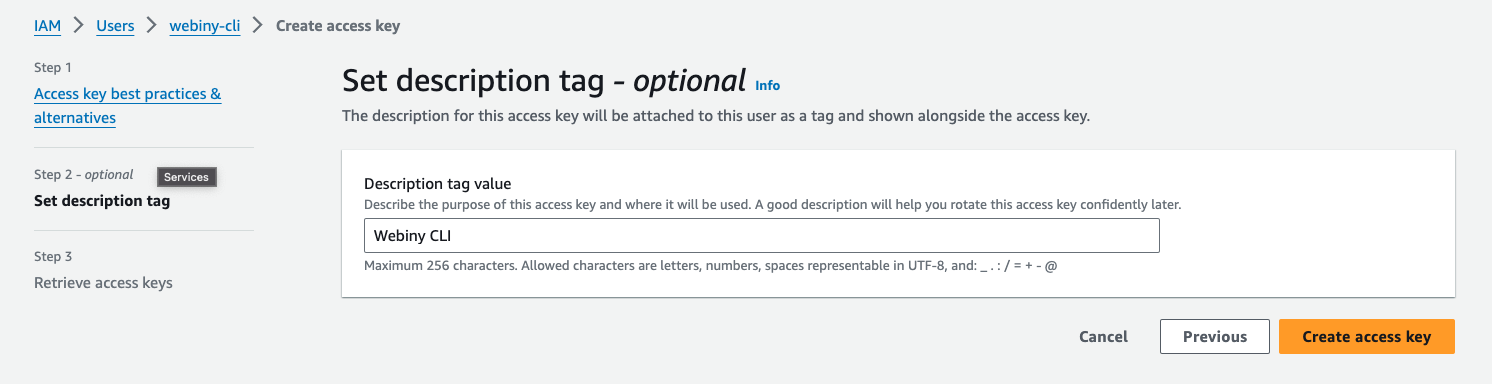The width and height of the screenshot is (1492, 384).
Task: Click the chevron between Users and webiny-cli
Action: coord(152,26)
